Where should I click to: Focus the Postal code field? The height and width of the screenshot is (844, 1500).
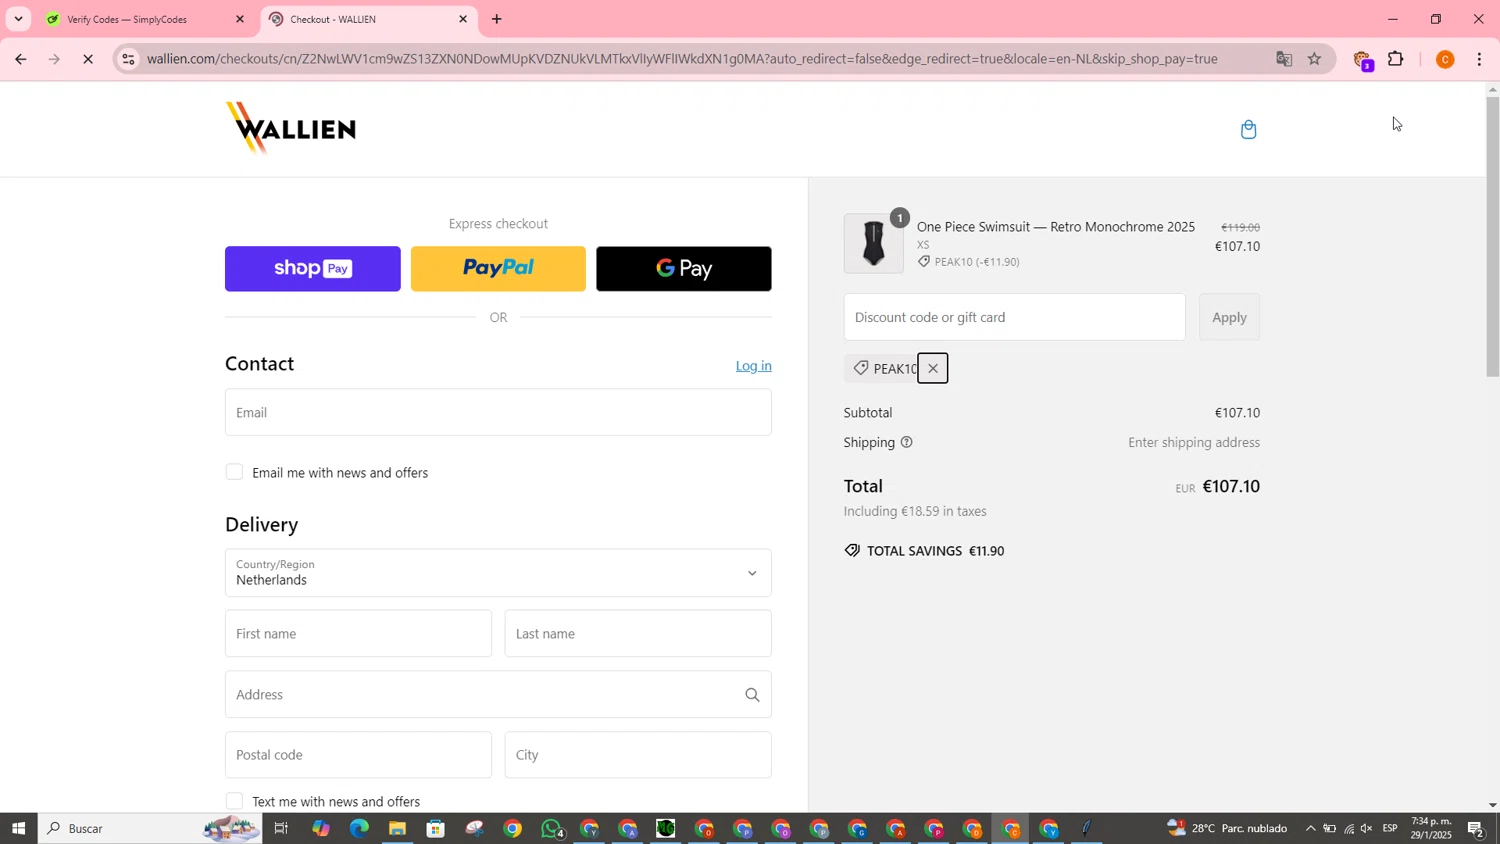click(x=358, y=755)
